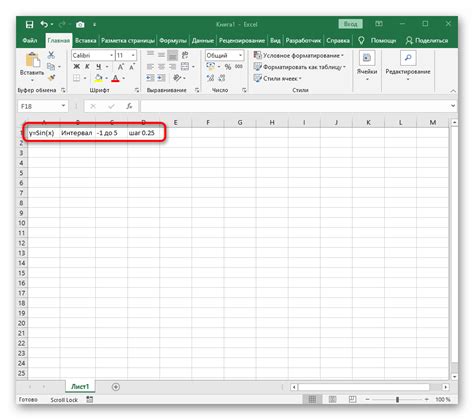Image resolution: width=474 pixels, height=420 pixels.
Task: Click the macro recording icon in status bar
Action: [x=89, y=399]
